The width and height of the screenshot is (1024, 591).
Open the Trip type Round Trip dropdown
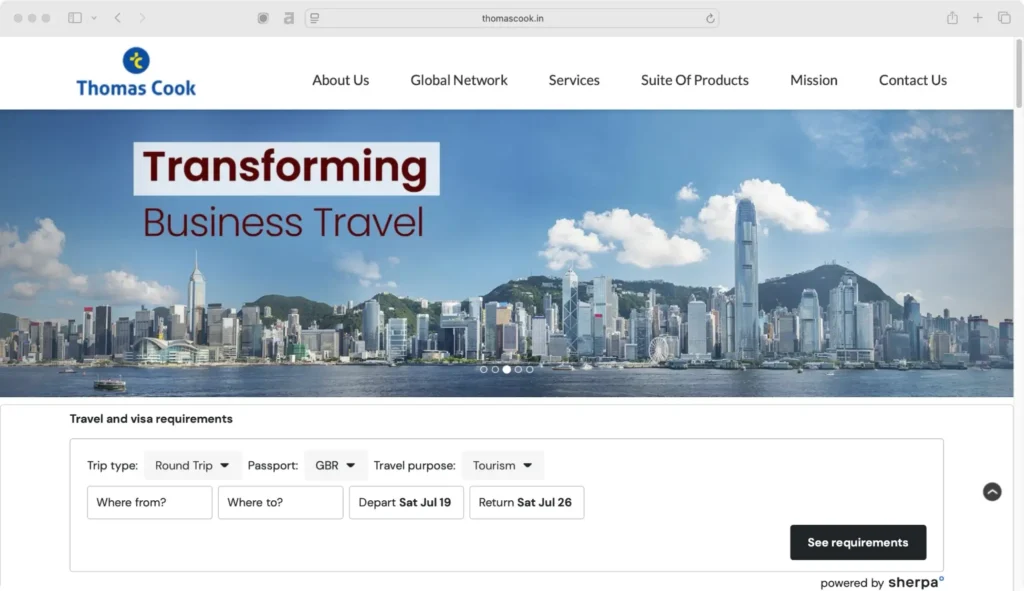192,465
